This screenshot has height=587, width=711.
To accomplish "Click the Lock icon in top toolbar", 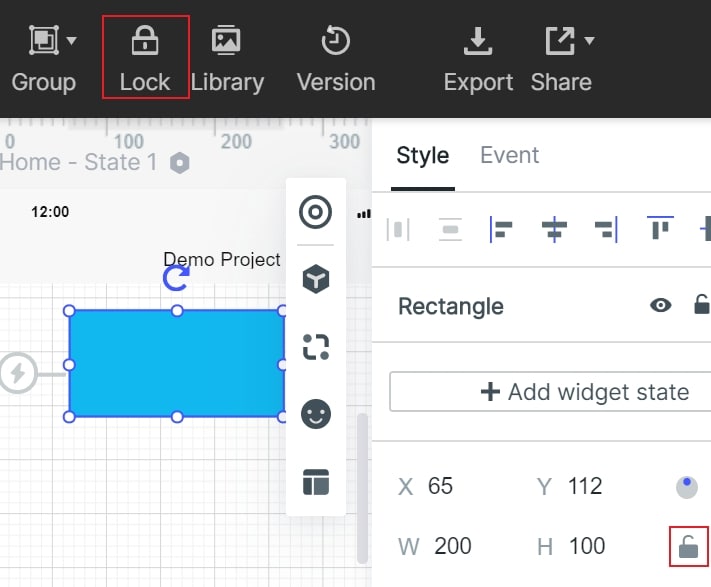I will pos(145,41).
